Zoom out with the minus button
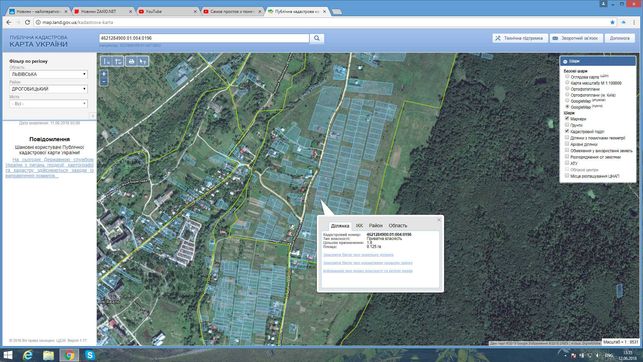643x362 pixels. [104, 82]
